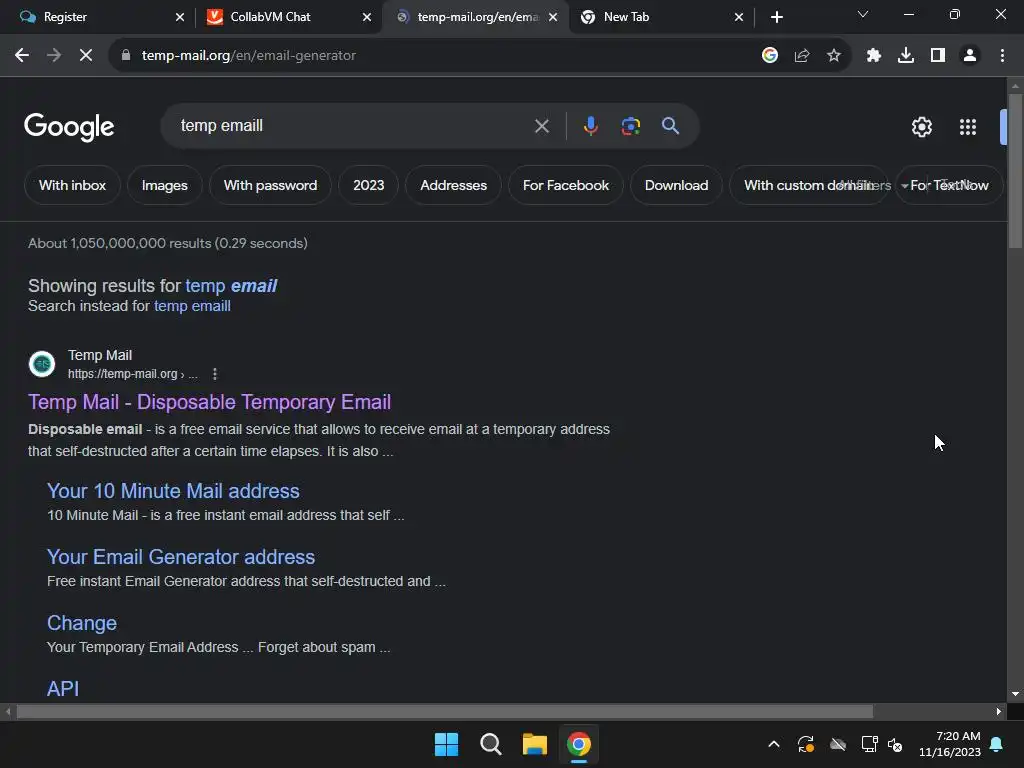
Task: Click the Google icon in address bar
Action: 770,56
